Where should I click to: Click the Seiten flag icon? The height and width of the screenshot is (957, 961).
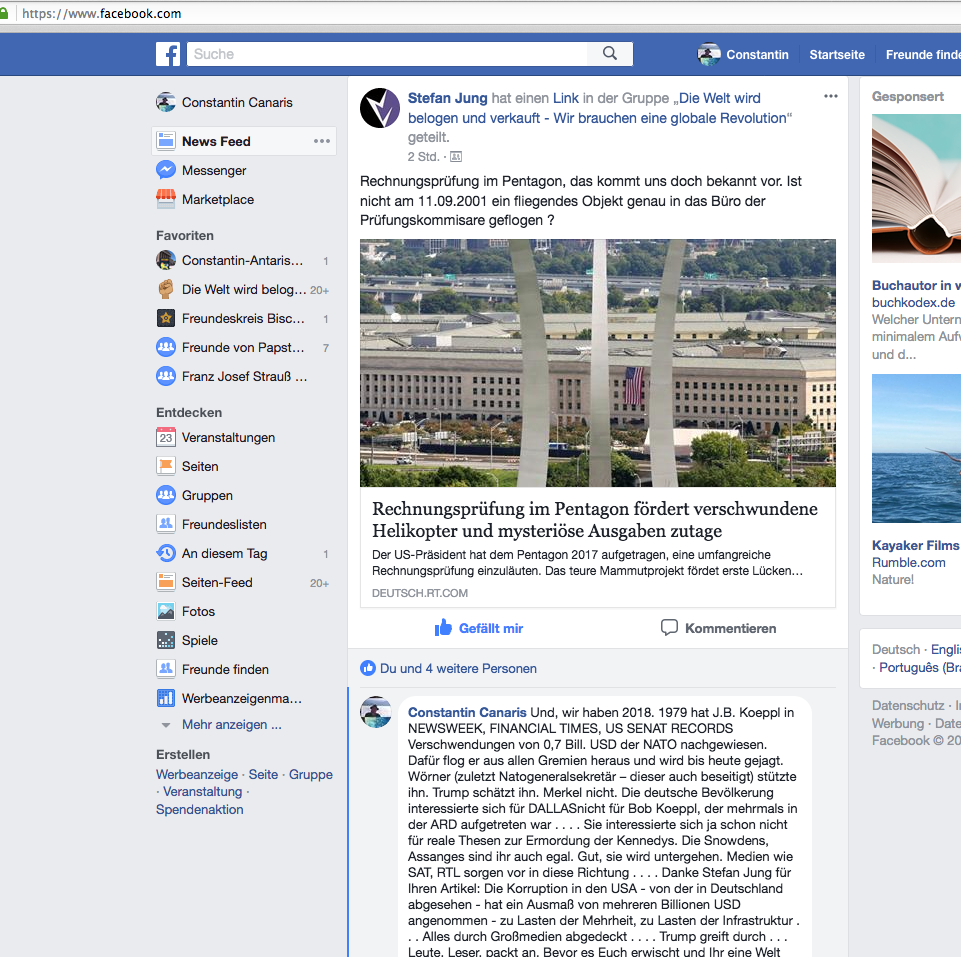click(165, 466)
